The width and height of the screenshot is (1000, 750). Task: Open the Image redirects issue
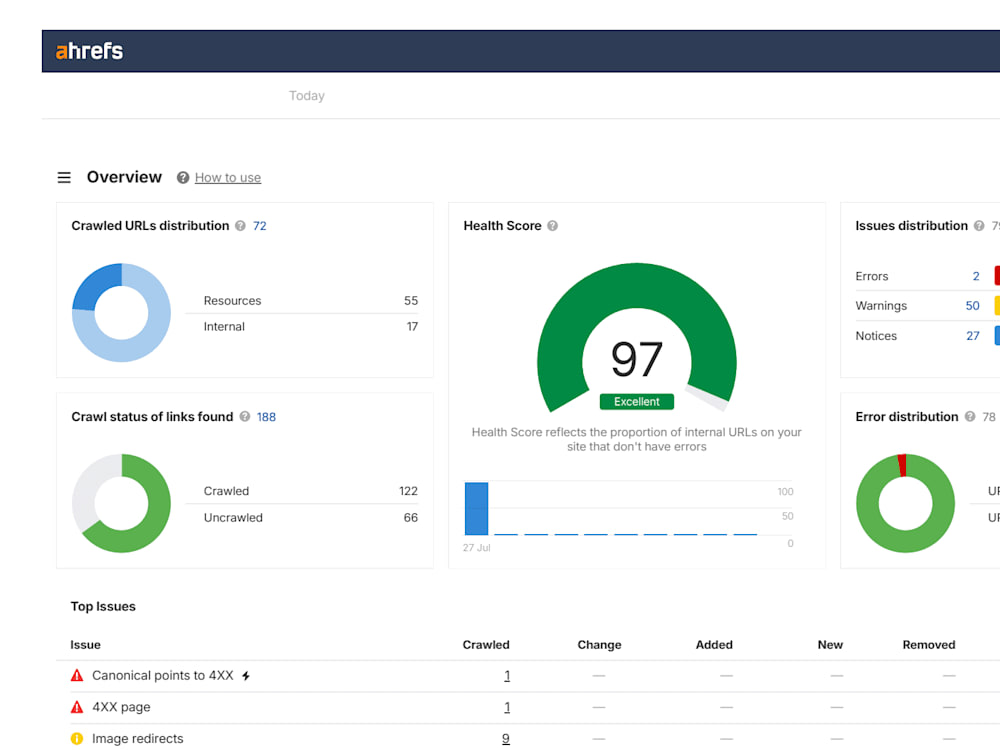click(138, 739)
